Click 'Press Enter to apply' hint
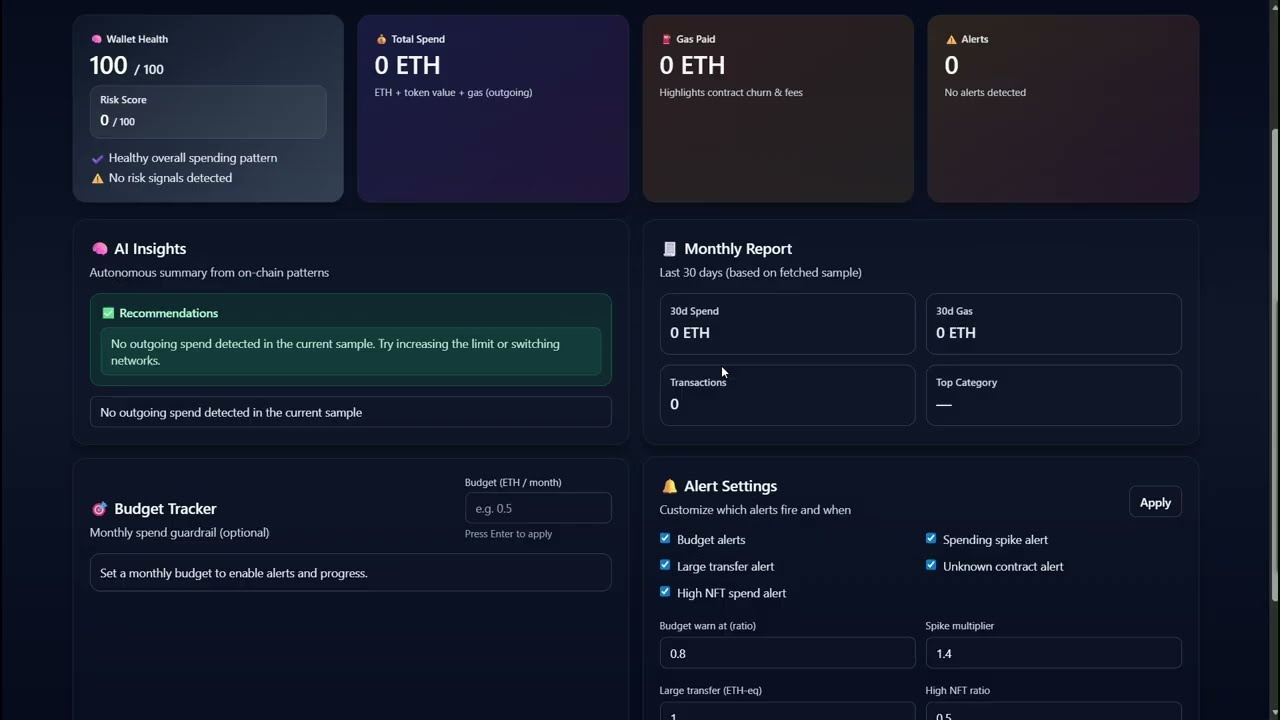 [508, 534]
